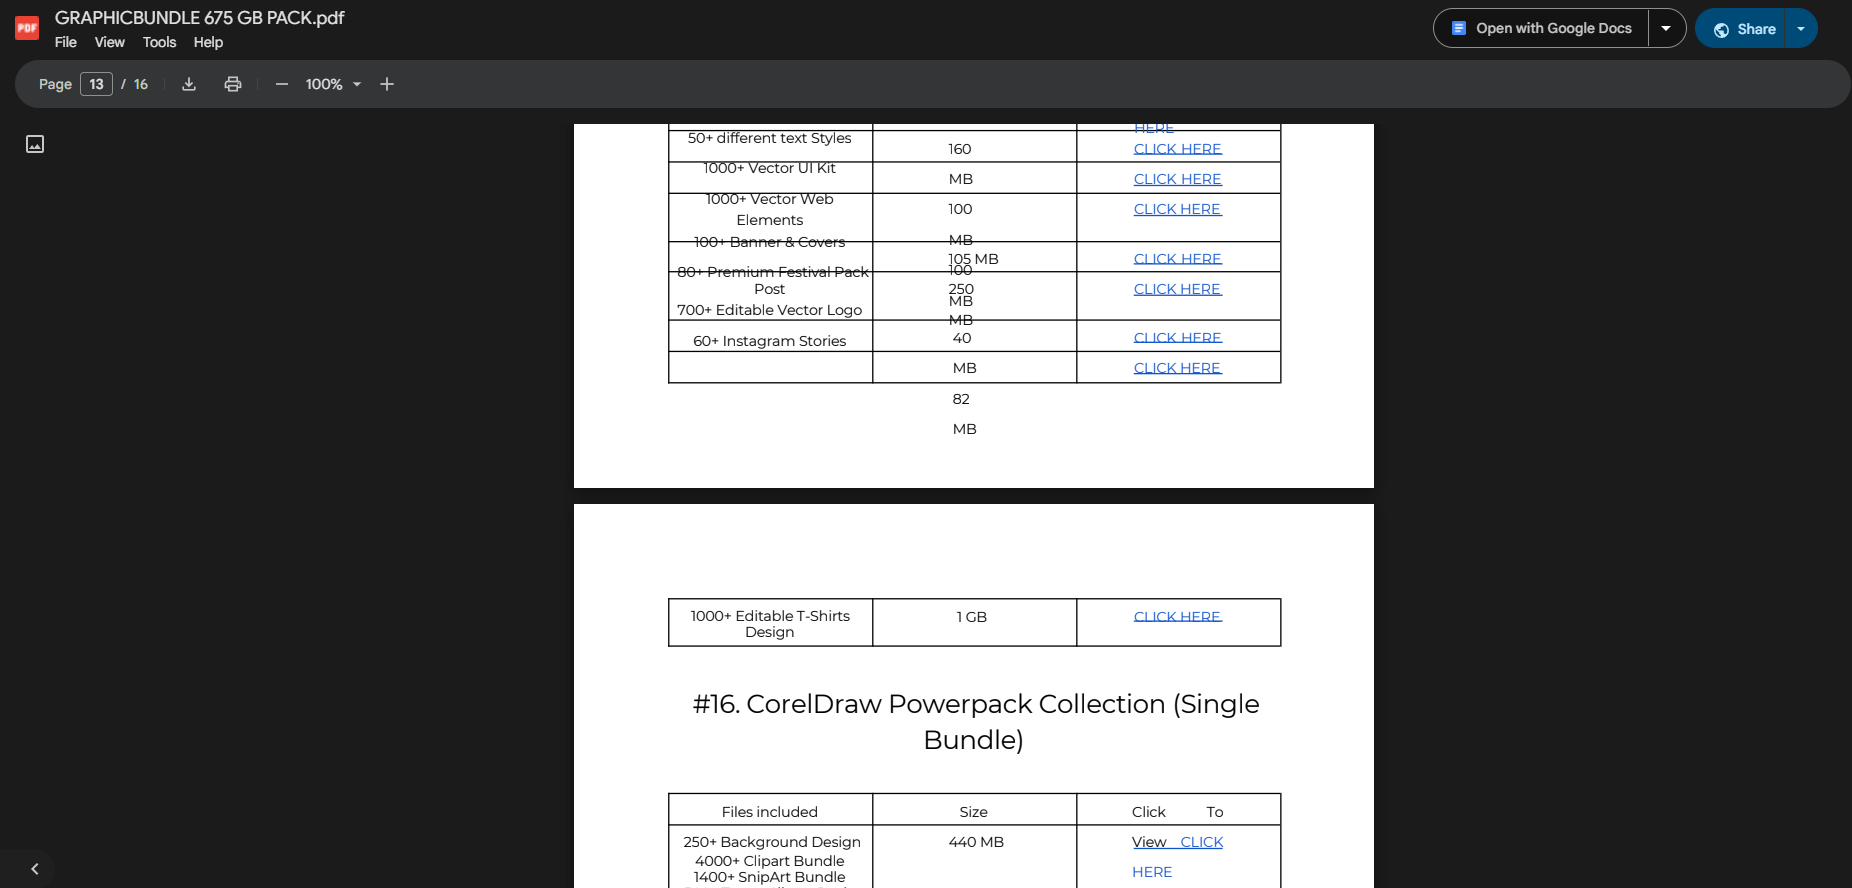Viewport: 1852px width, 888px height.
Task: Select '50+ different text Styles' text
Action: pyautogui.click(x=770, y=138)
